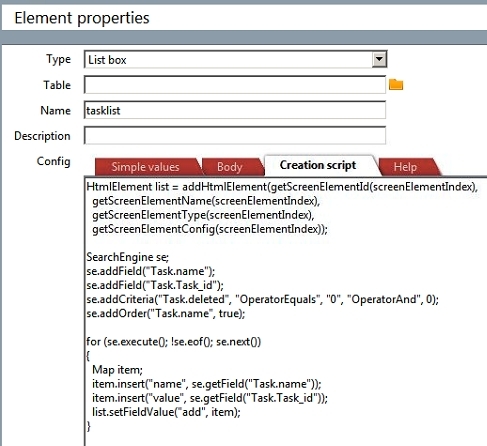Switch to the Simple values tab
The height and width of the screenshot is (446, 487).
point(145,167)
